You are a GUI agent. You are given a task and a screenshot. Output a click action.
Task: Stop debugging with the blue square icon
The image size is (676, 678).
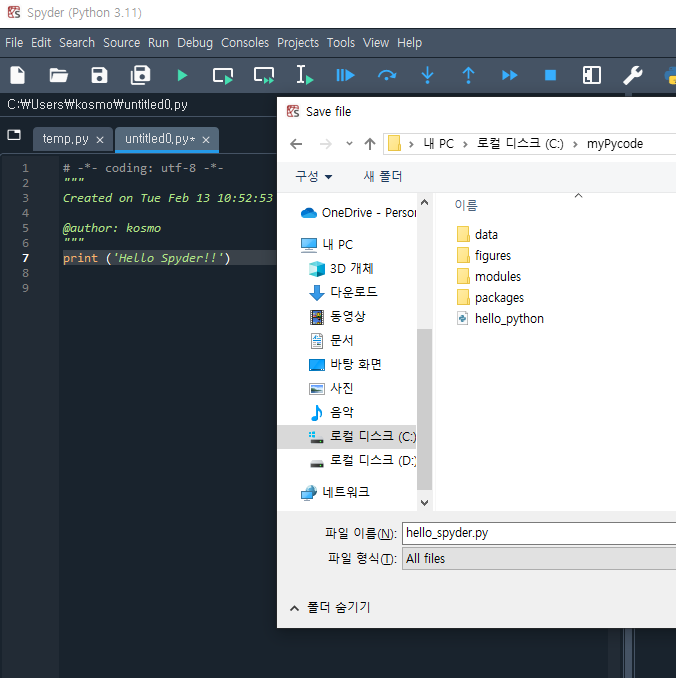click(x=550, y=76)
